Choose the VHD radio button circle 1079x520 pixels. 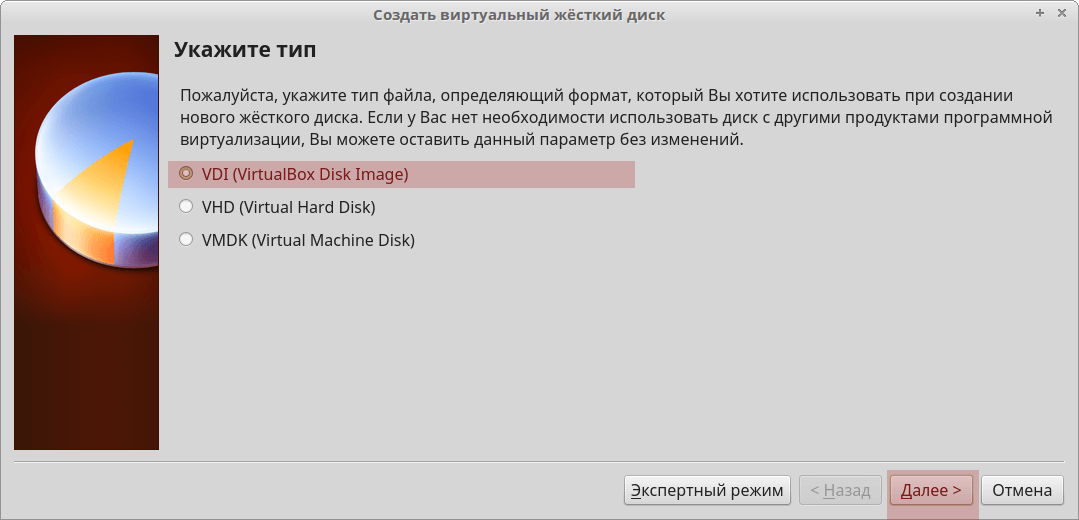(185, 207)
